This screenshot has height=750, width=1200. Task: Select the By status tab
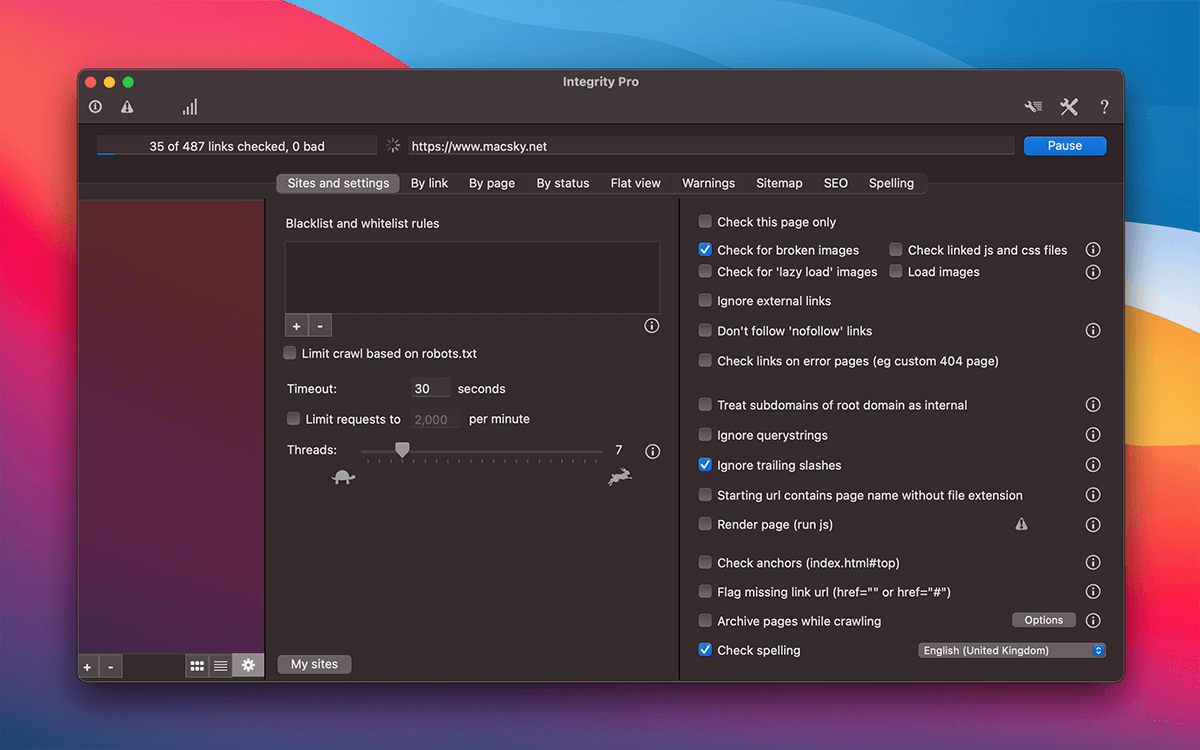[563, 183]
